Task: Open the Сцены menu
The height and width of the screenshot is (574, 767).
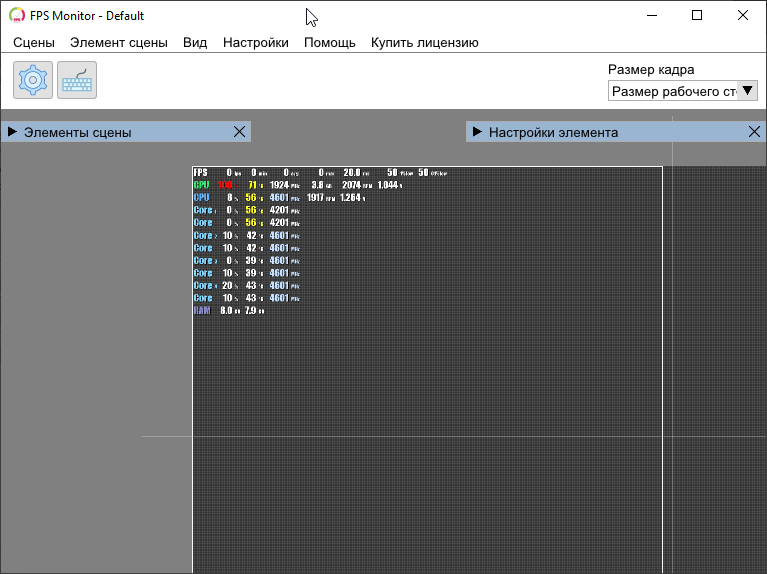Action: pos(34,43)
